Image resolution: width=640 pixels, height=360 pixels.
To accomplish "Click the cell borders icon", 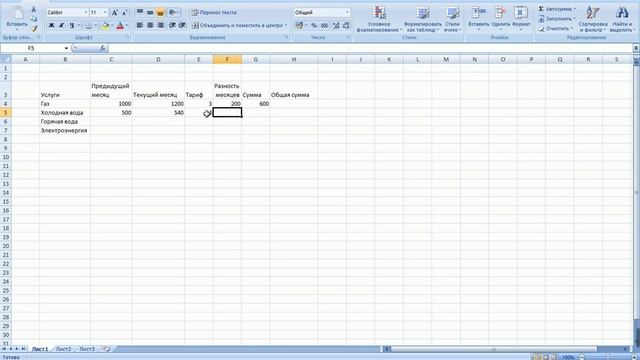I will click(89, 26).
